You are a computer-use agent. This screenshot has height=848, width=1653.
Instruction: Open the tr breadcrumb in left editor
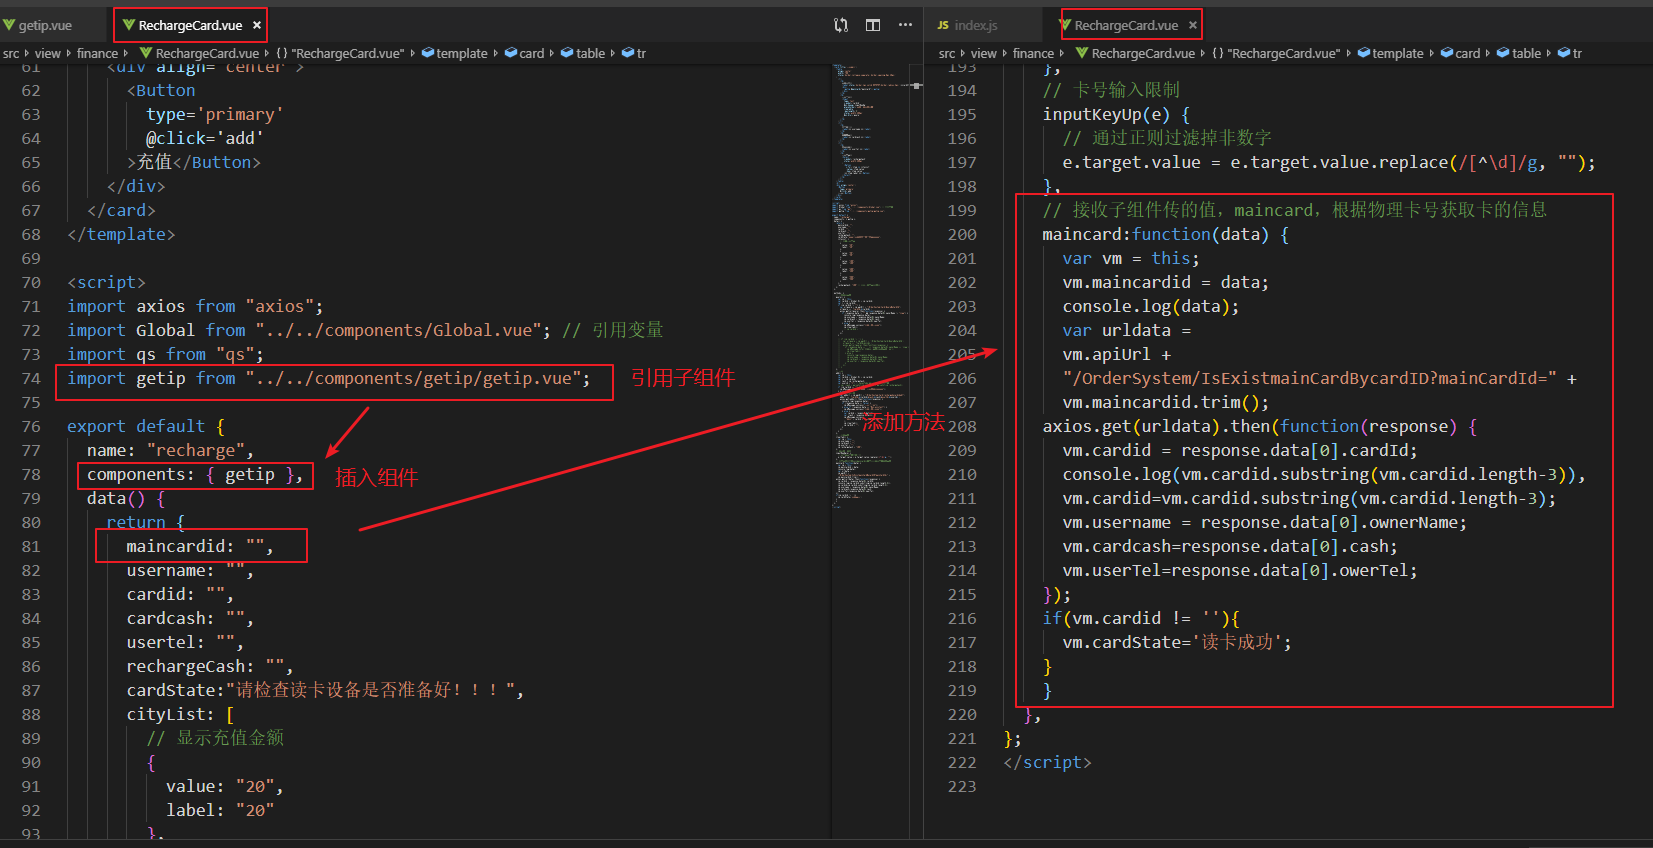[634, 53]
